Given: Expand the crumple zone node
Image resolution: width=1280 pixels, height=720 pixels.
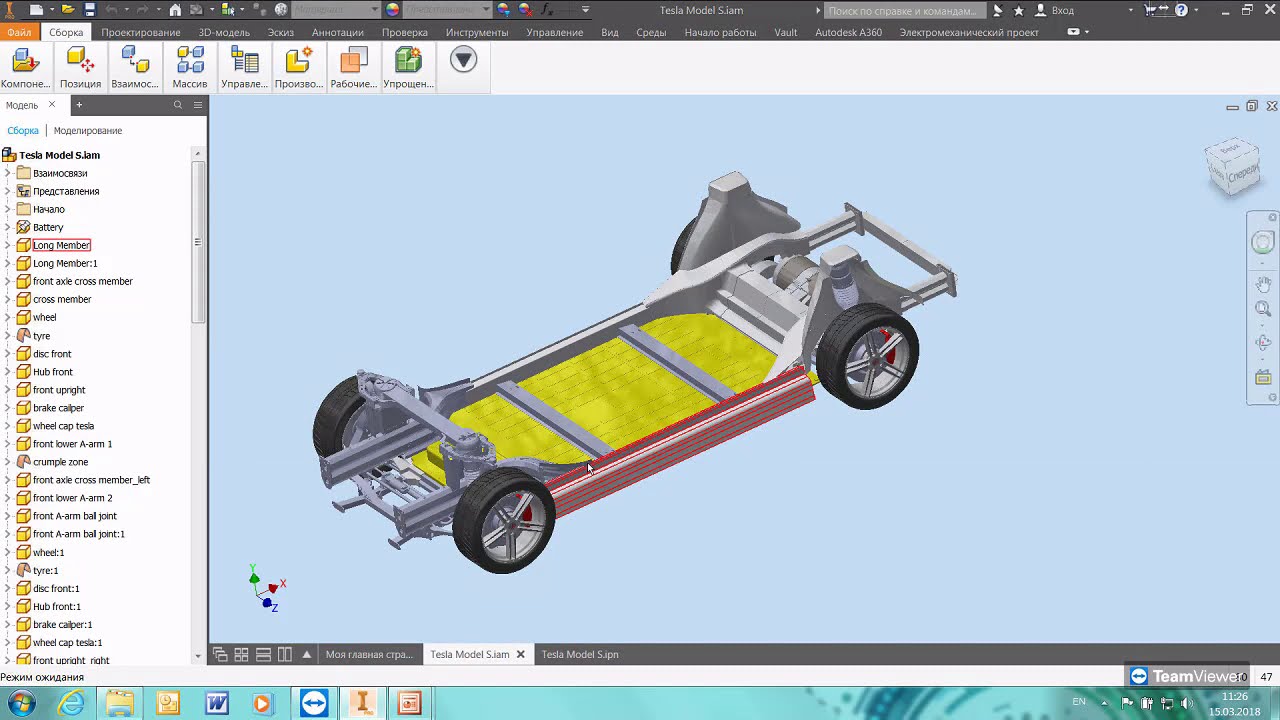Looking at the screenshot, I should (7, 462).
